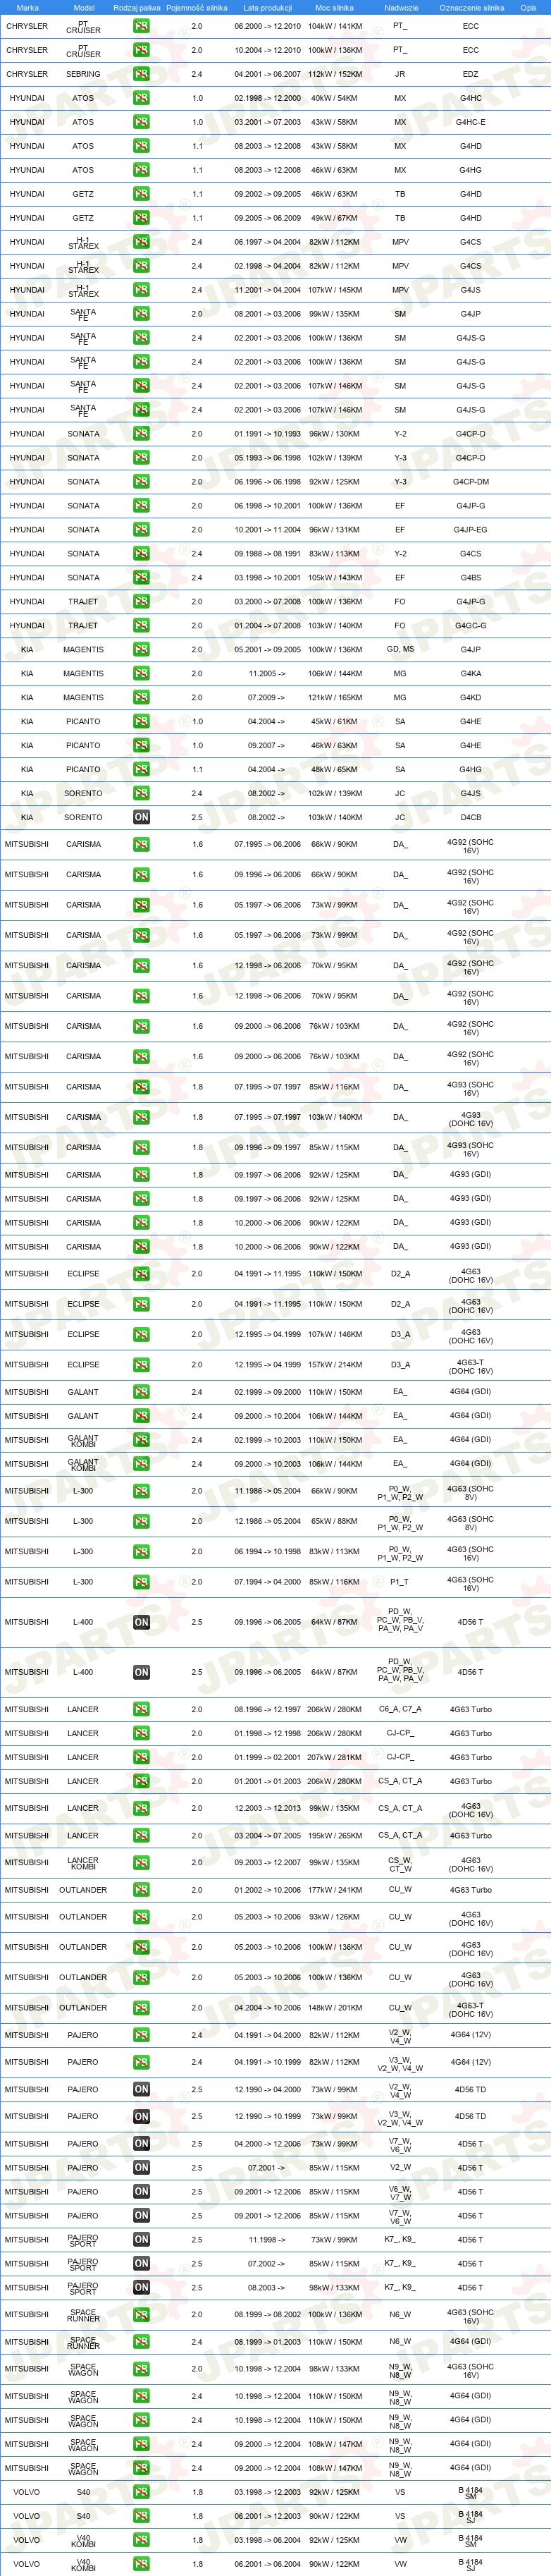Select engine code D4CB cell
Viewport: 551px width, 2576px height.
point(470,817)
